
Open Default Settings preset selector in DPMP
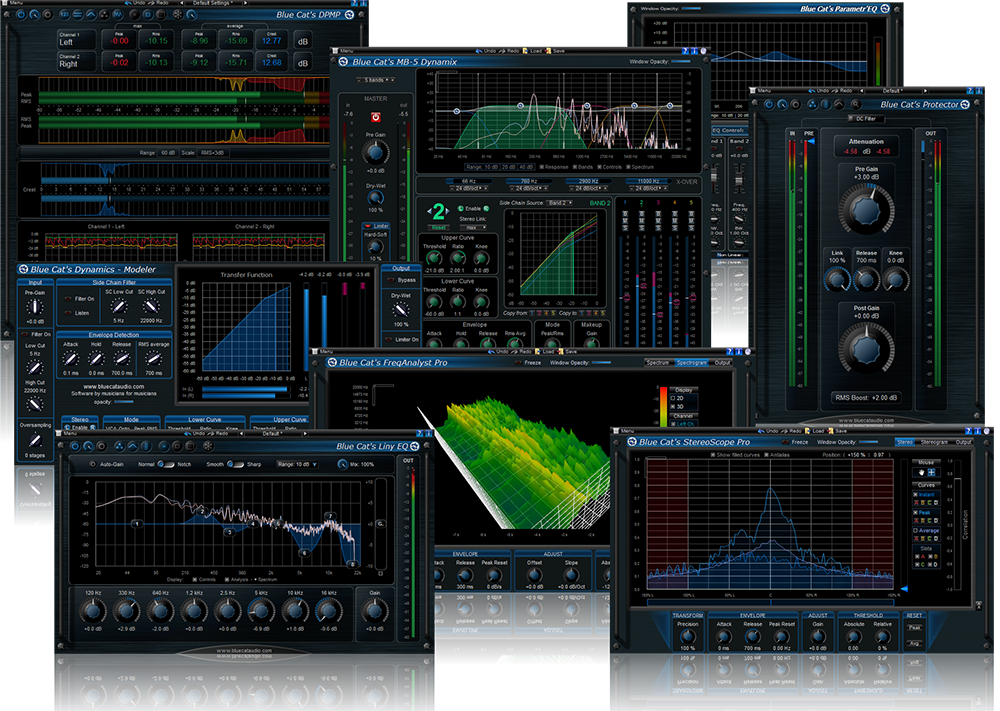pyautogui.click(x=214, y=3)
